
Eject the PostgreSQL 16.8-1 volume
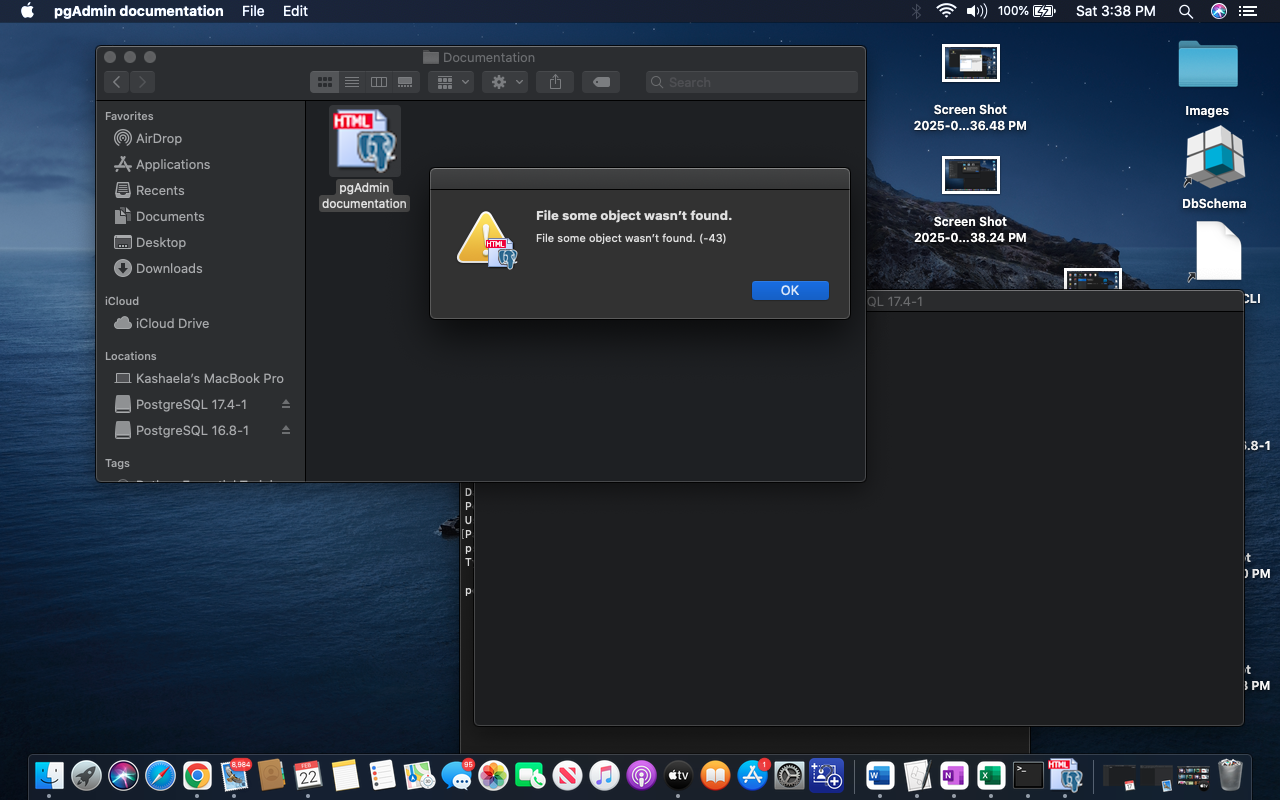[286, 430]
